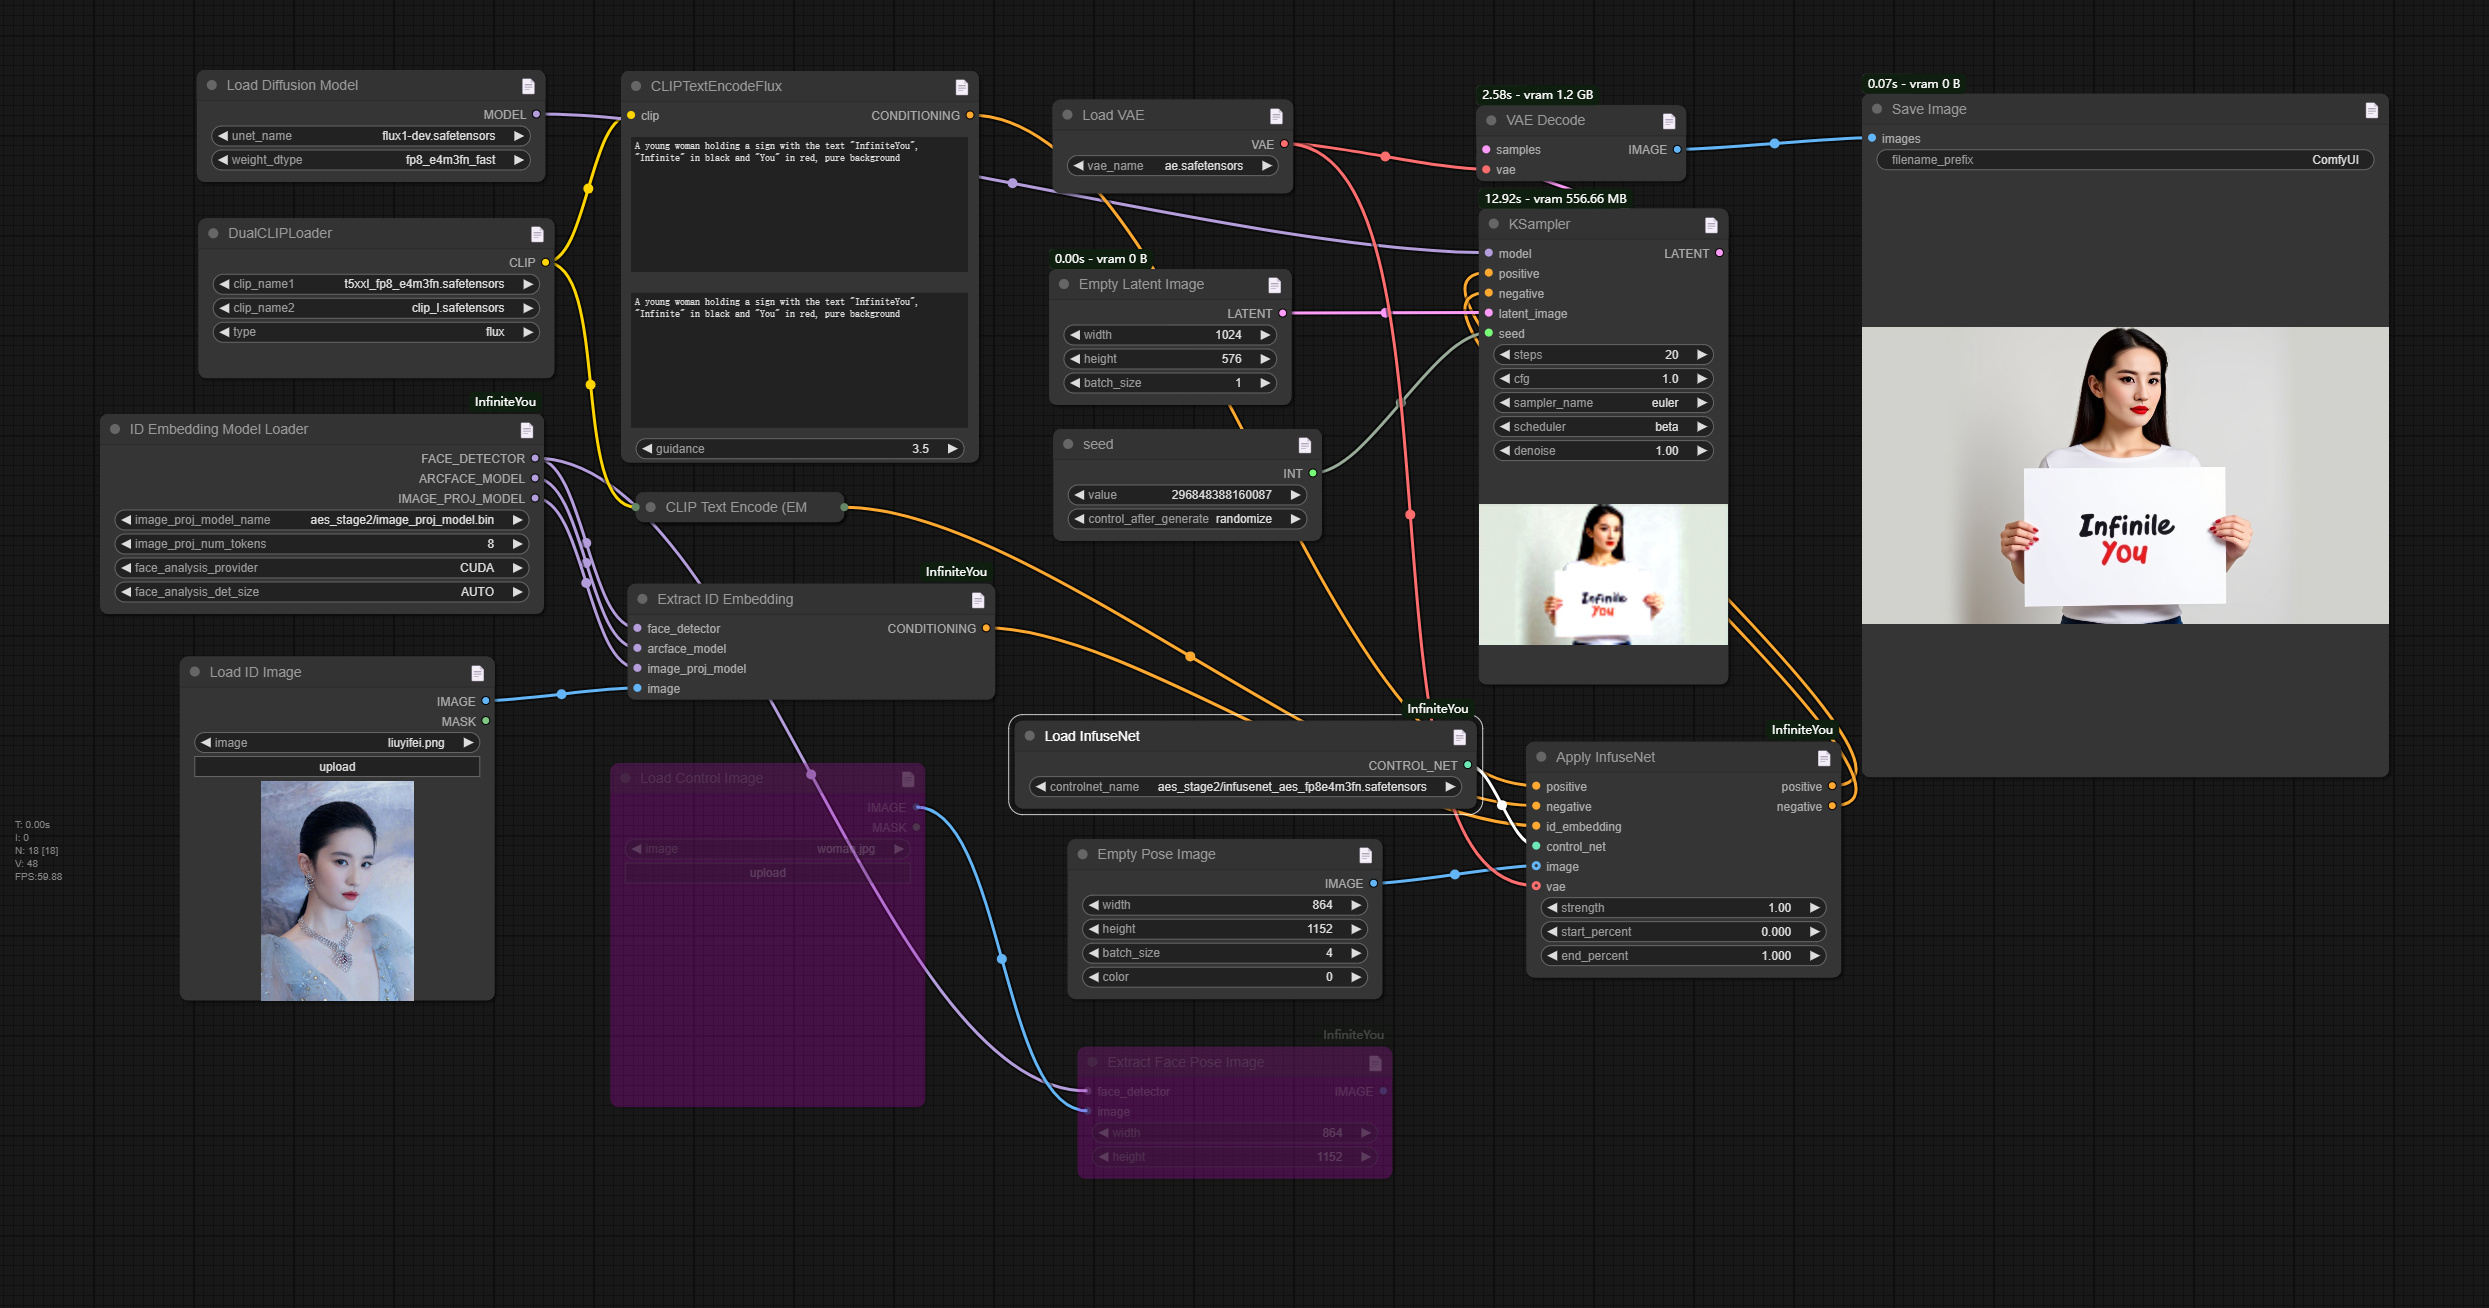Open the vae_name ae.safetensors selector

click(x=1172, y=166)
